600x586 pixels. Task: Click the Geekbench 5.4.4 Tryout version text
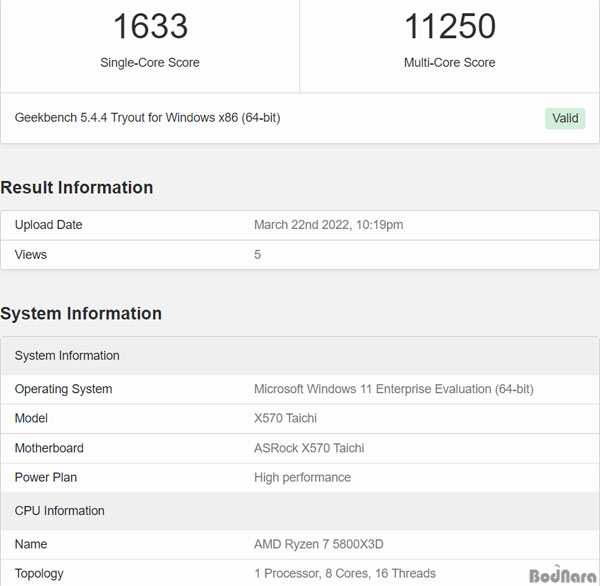(147, 118)
